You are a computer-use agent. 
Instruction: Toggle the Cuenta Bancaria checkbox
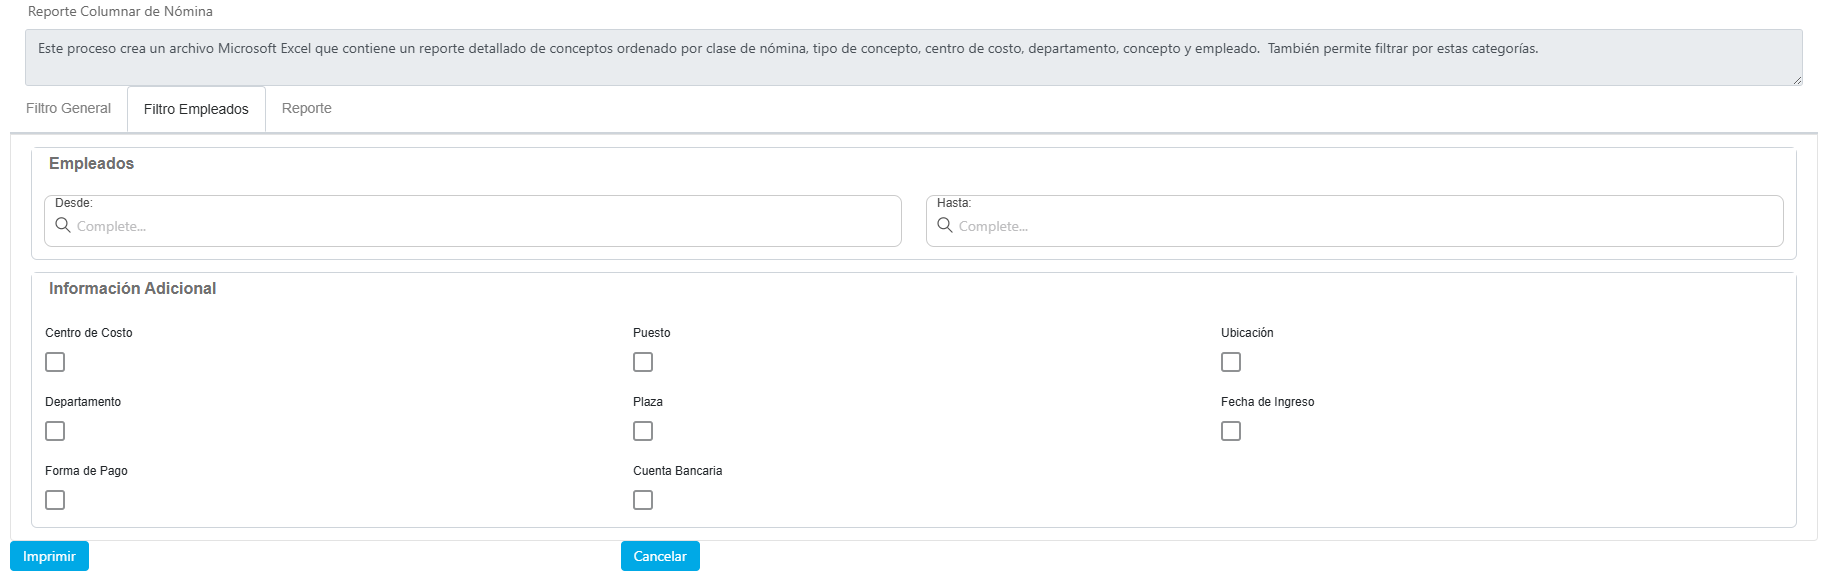643,500
